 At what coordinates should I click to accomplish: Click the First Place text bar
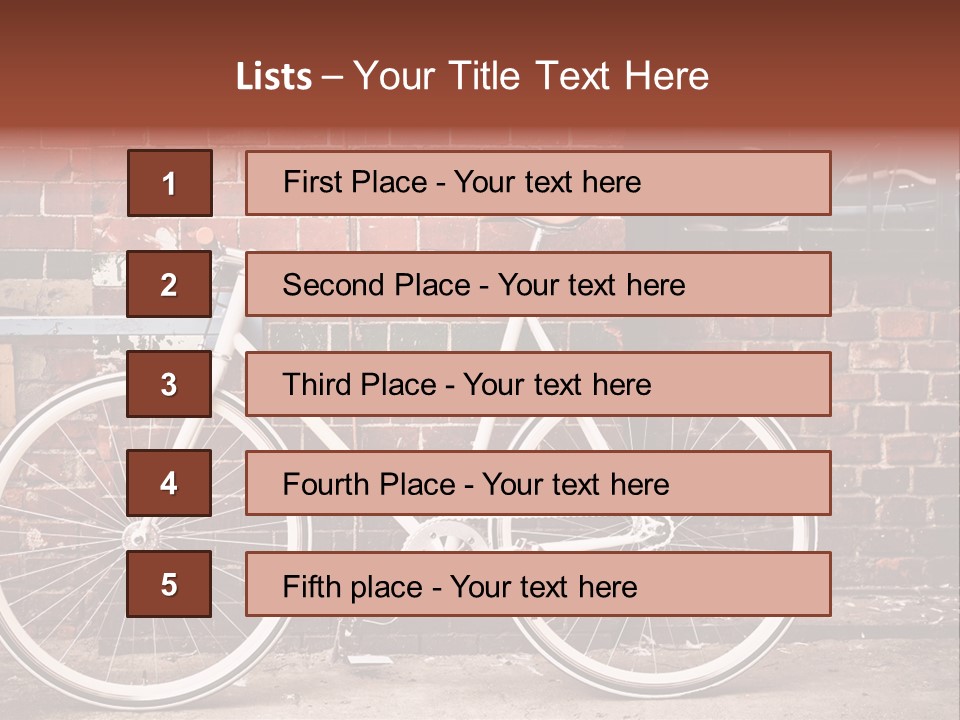coord(538,183)
